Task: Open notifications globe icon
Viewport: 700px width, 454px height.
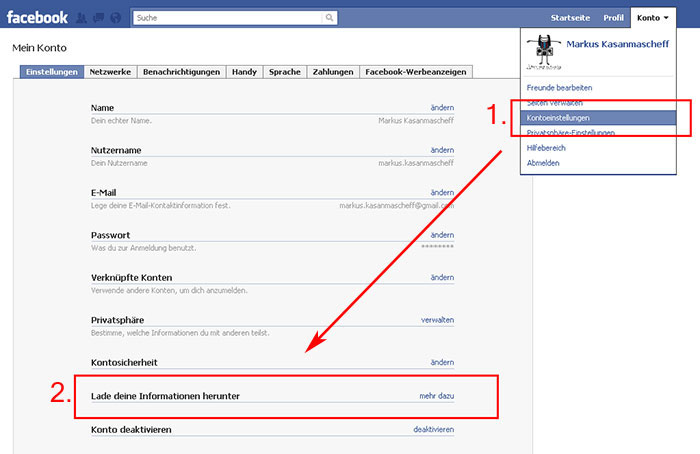Action: [x=116, y=18]
